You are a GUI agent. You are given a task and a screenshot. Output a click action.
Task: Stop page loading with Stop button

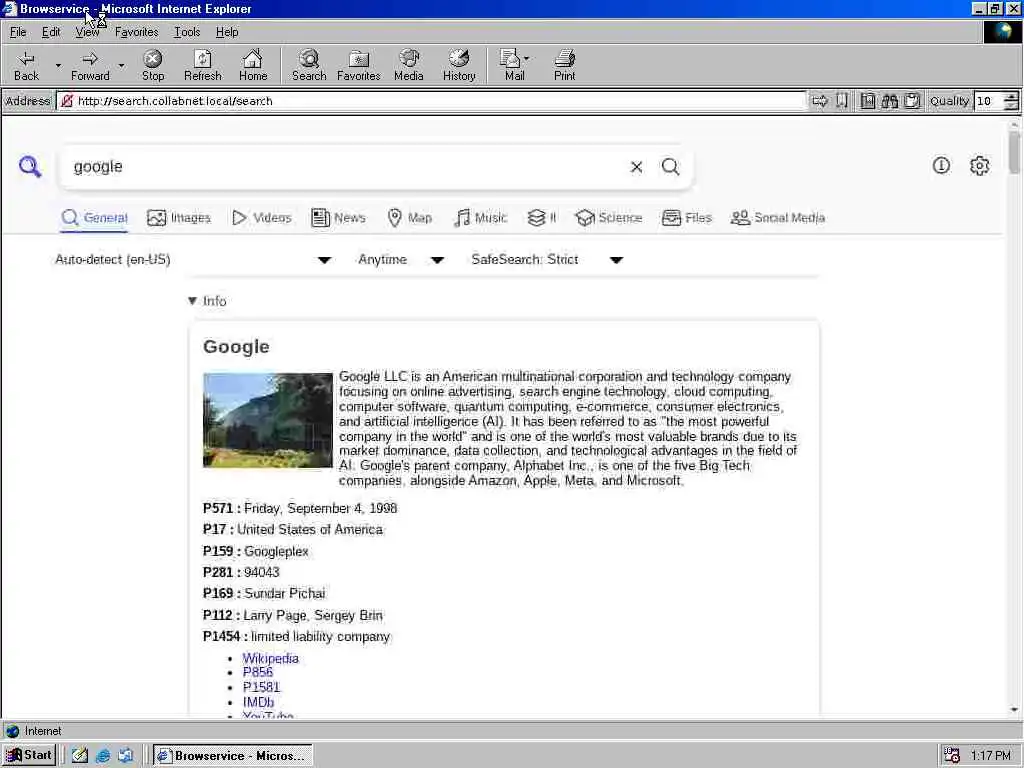coord(153,65)
